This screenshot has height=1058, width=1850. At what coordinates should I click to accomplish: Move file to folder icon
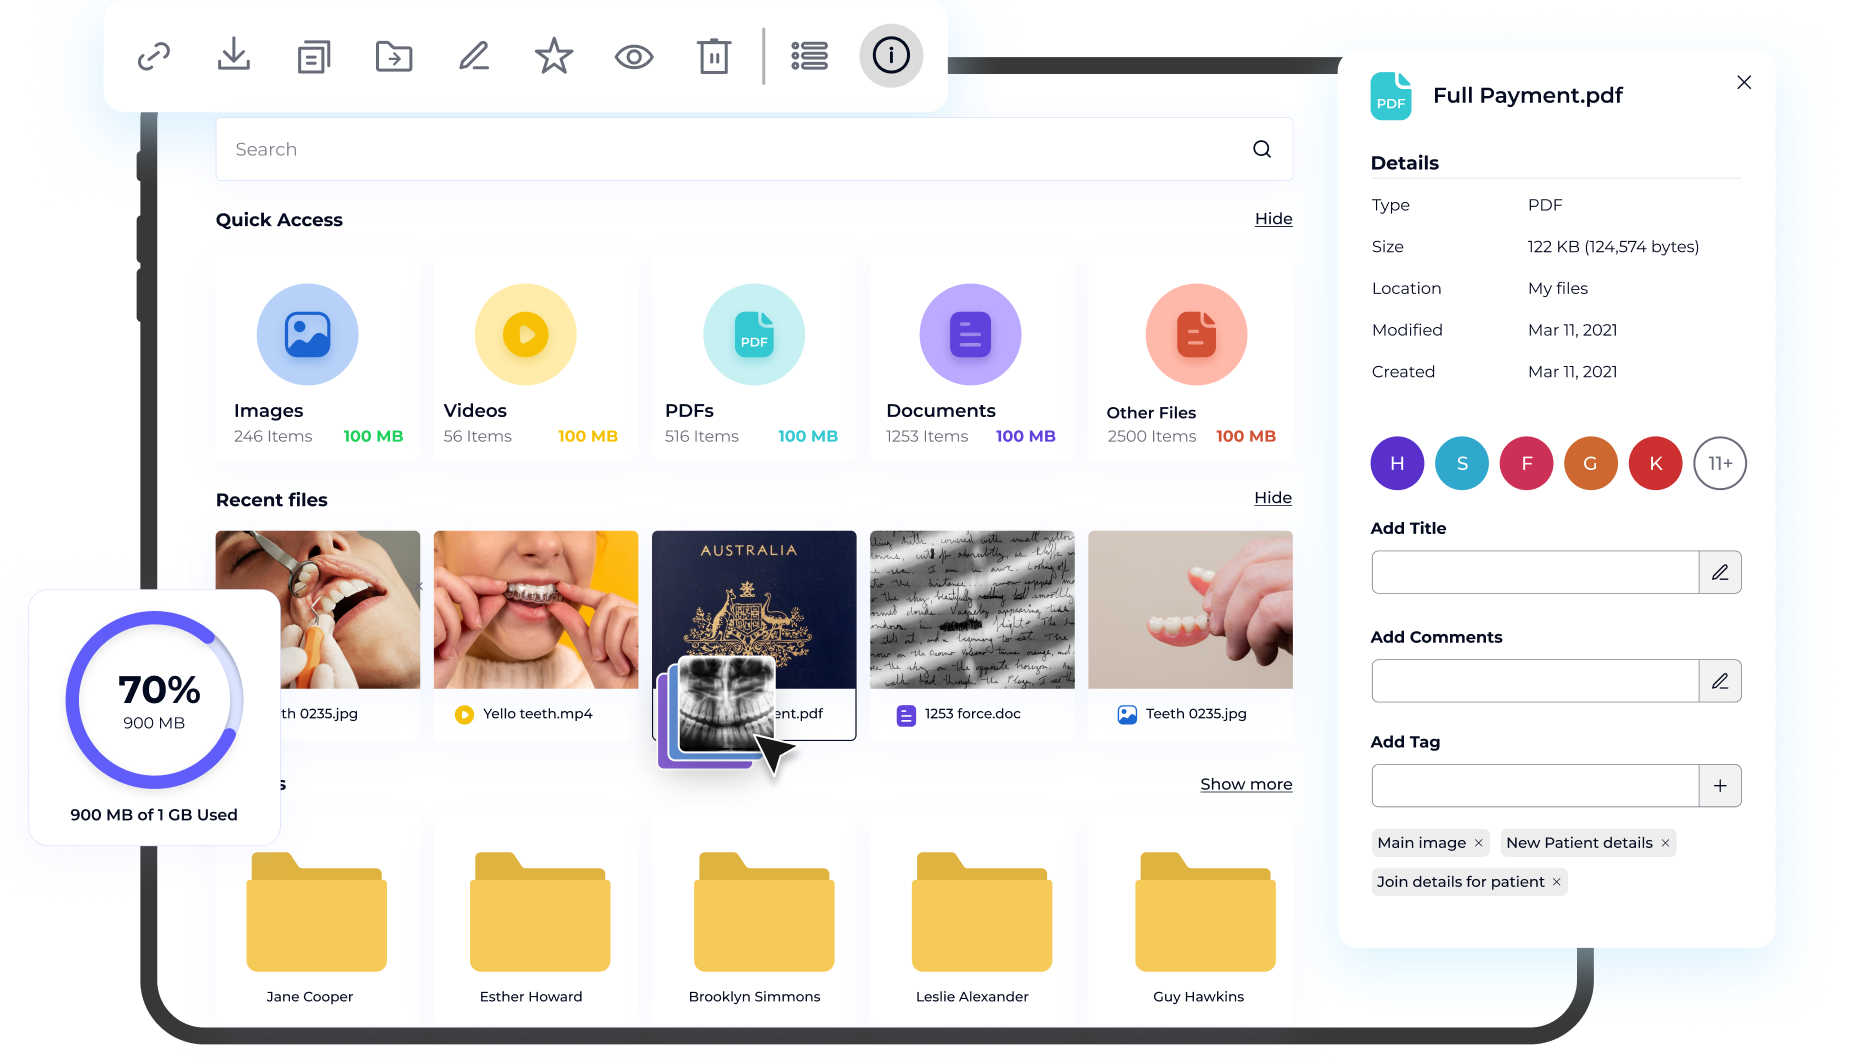click(x=394, y=57)
